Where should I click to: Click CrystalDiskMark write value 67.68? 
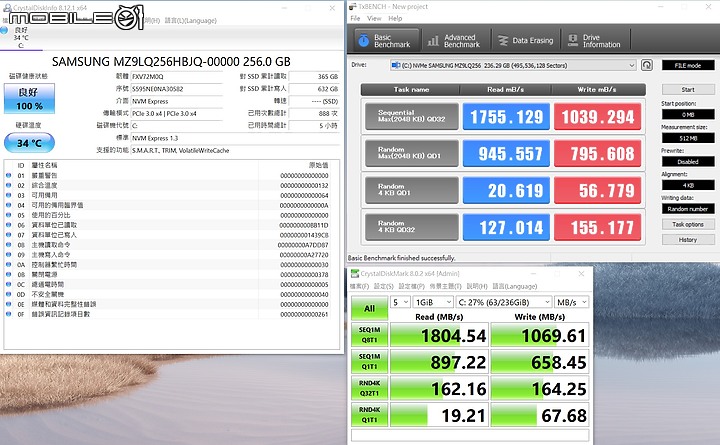[x=540, y=415]
